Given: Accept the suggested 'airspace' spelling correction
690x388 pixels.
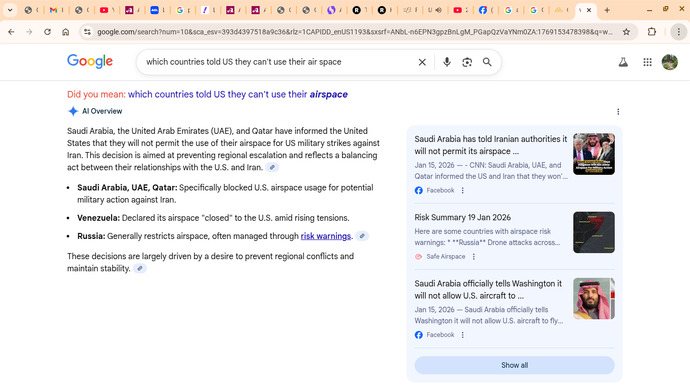Looking at the screenshot, I should pos(238,94).
